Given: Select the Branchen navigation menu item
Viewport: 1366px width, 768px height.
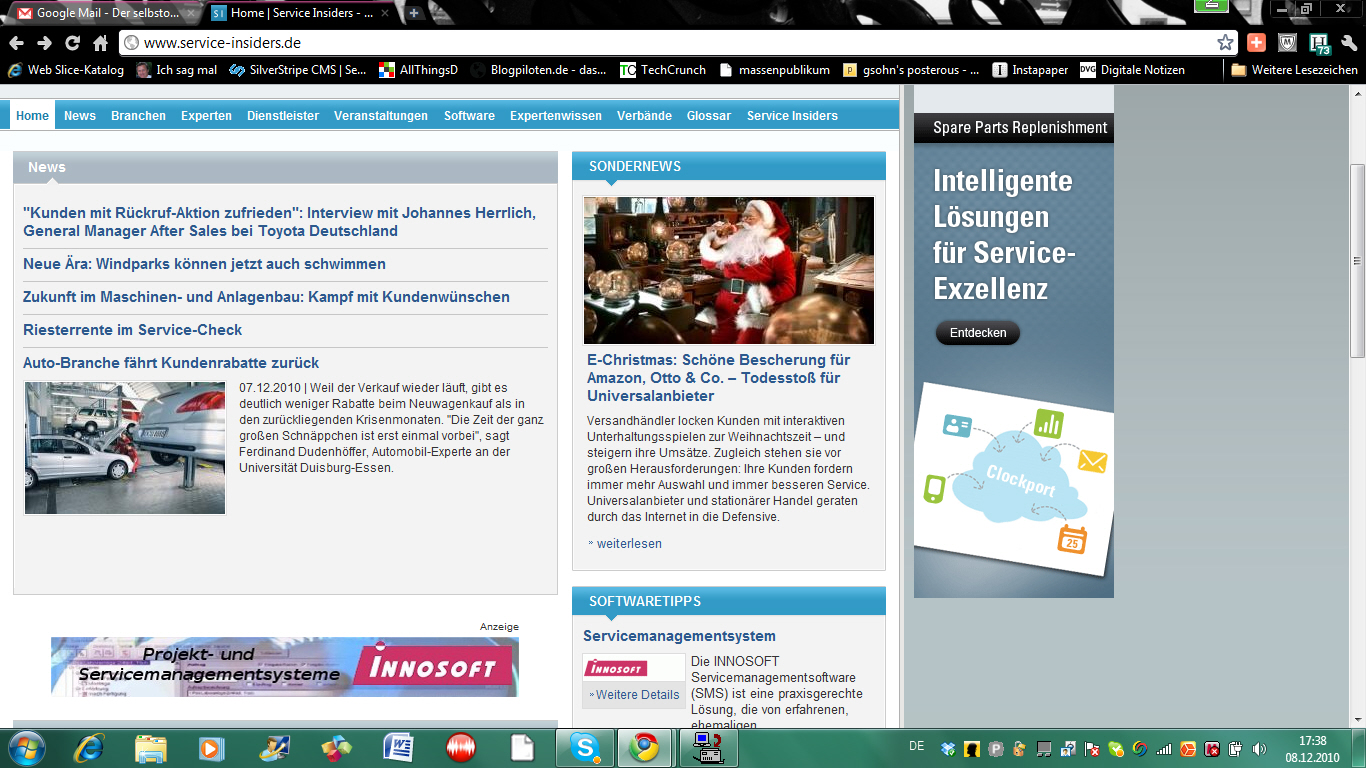Looking at the screenshot, I should pyautogui.click(x=138, y=115).
